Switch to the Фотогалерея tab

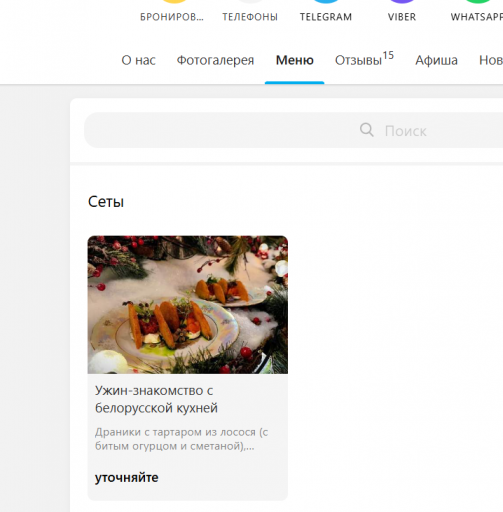(x=215, y=60)
